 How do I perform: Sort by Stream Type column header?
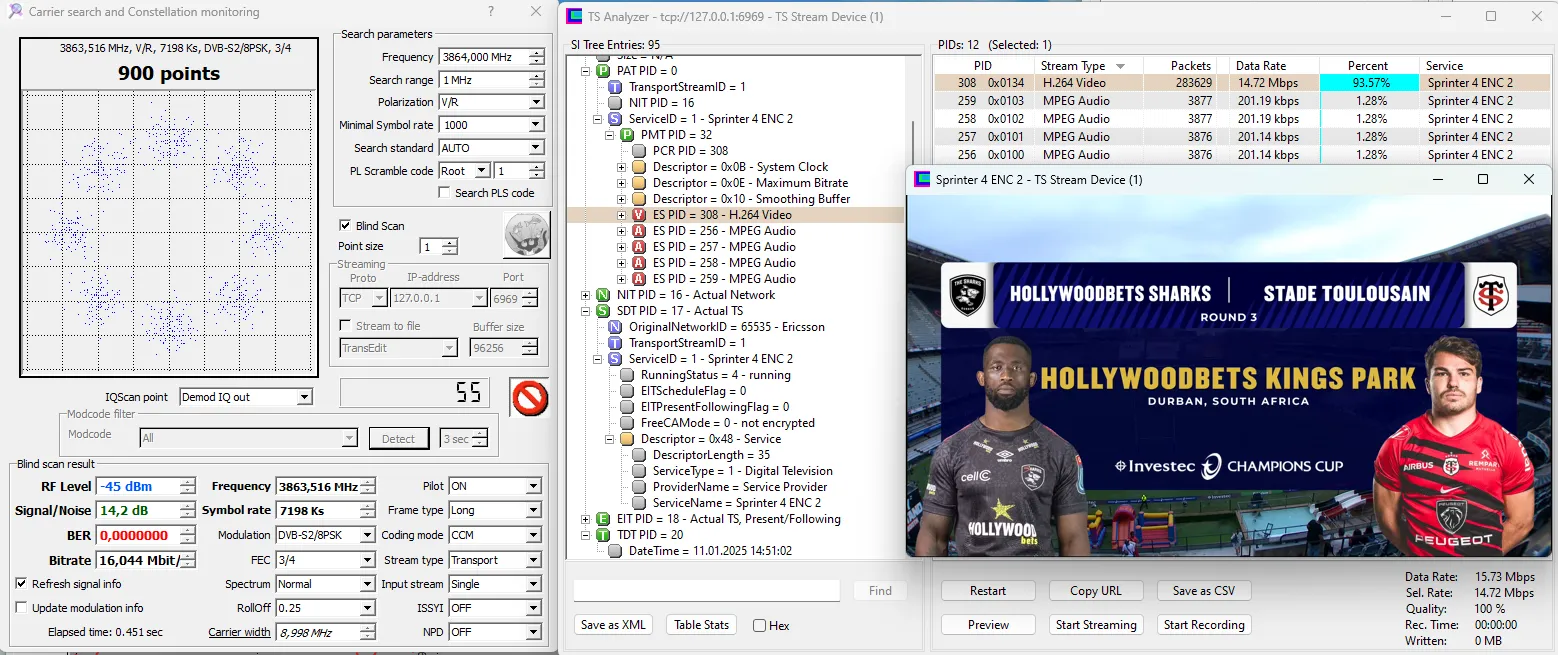[x=1073, y=66]
